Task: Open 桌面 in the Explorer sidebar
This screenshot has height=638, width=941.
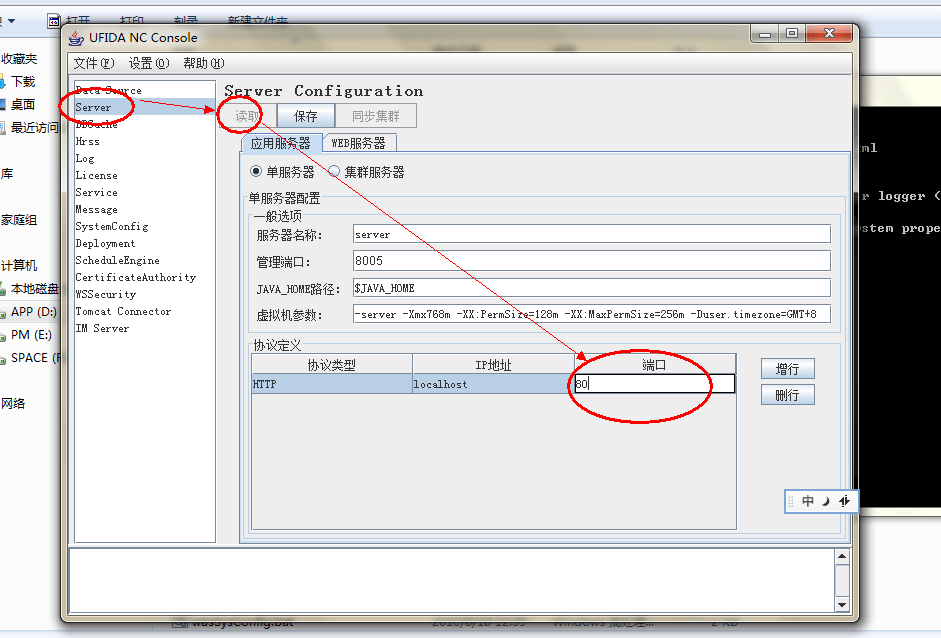Action: click(x=23, y=104)
